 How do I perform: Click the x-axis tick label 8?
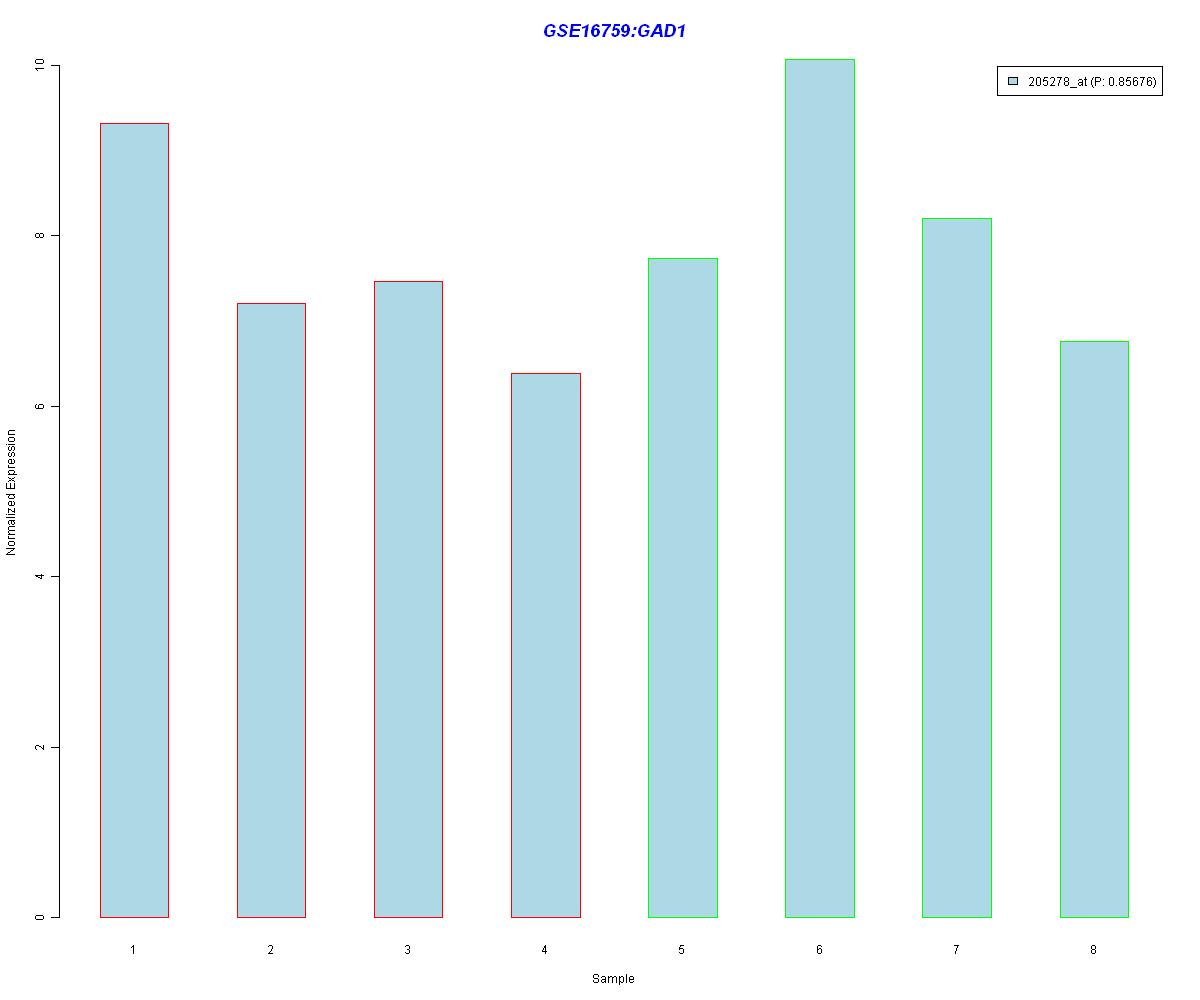tap(1093, 949)
